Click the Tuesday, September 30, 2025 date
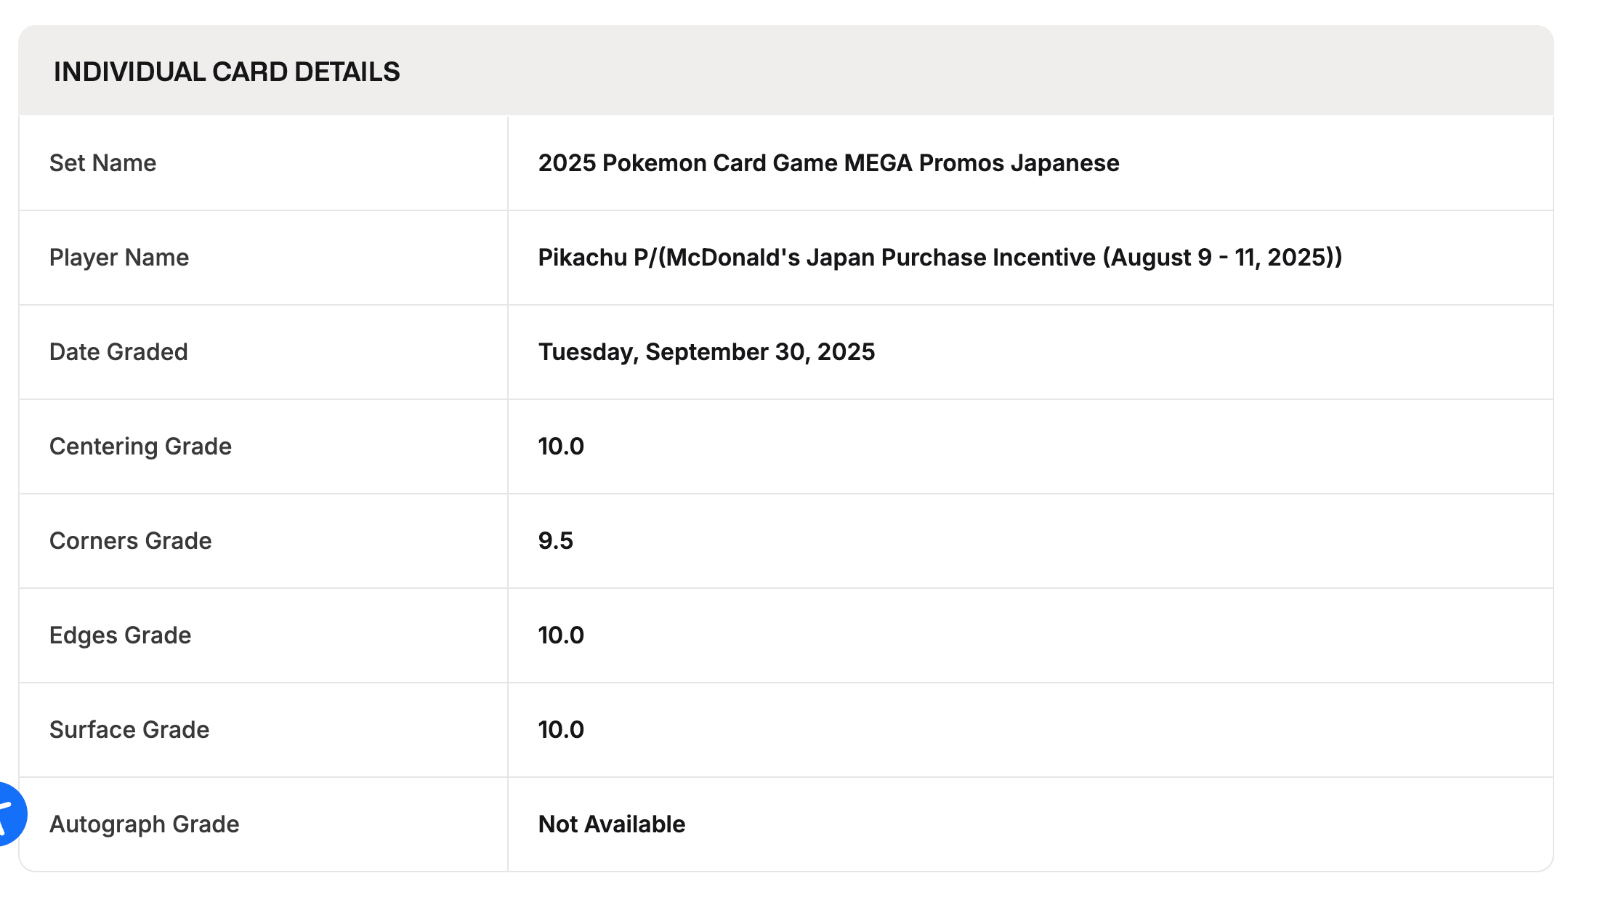Image resolution: width=1600 pixels, height=909 pixels. 706,352
